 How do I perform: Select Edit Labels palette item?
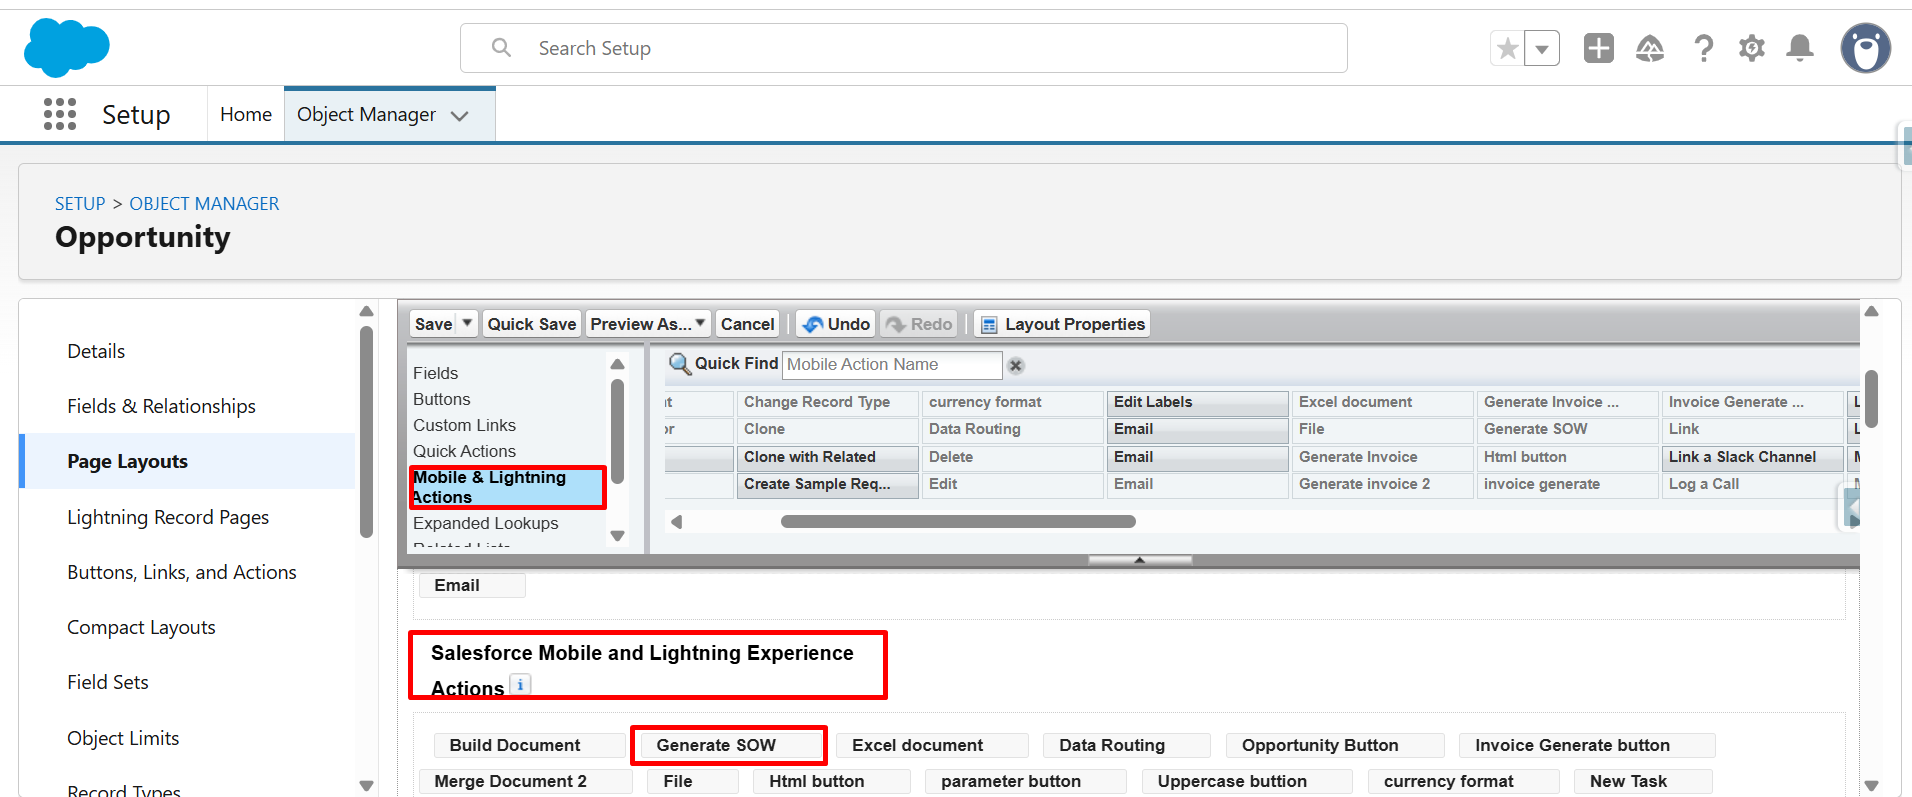pos(1198,402)
